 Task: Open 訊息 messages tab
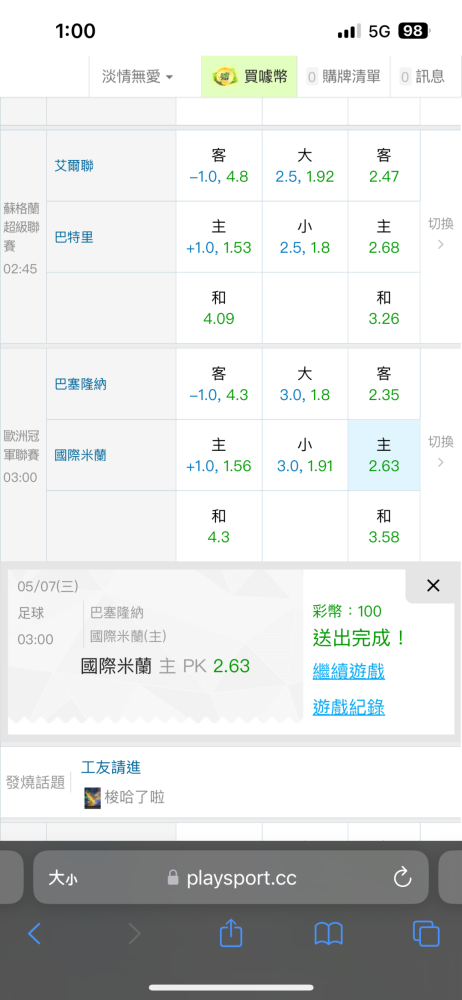pos(422,77)
